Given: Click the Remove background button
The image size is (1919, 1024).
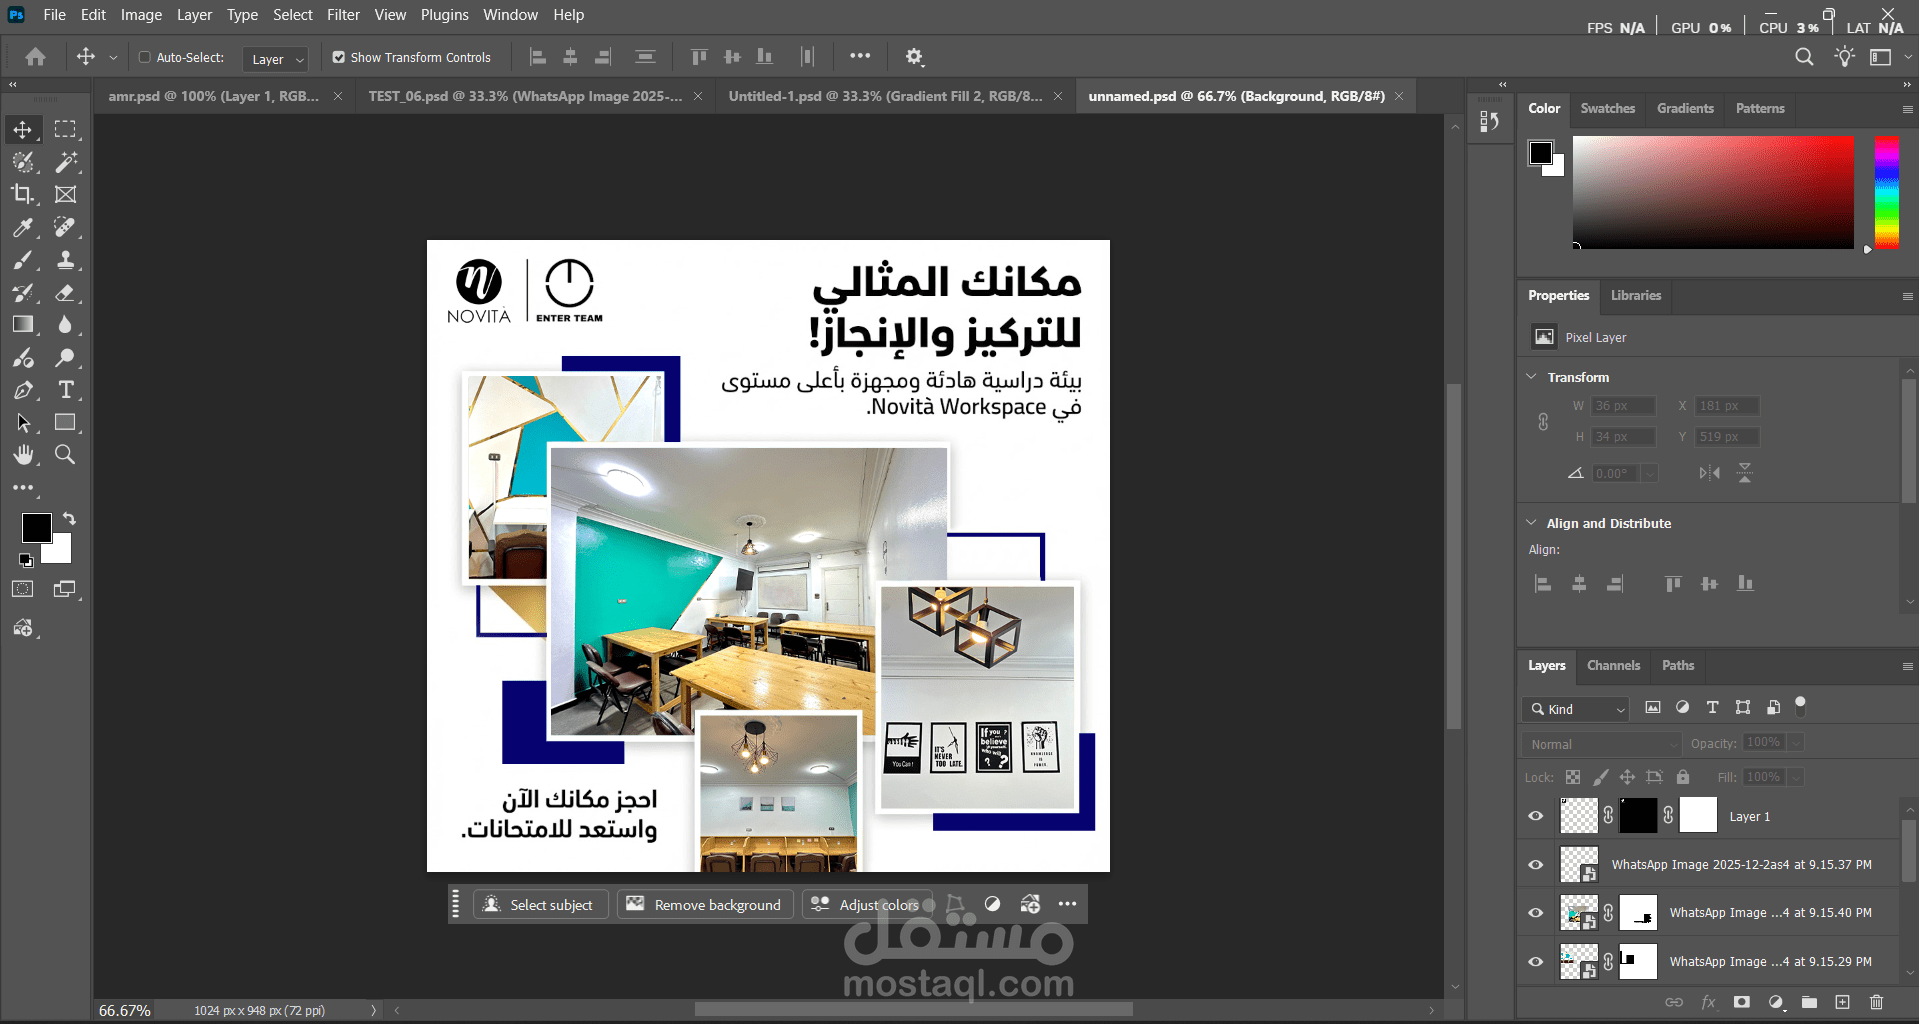Looking at the screenshot, I should (x=704, y=904).
